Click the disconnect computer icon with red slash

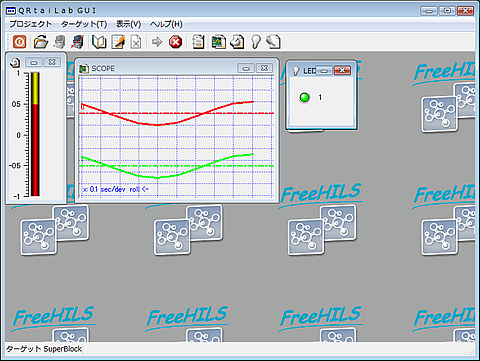78,42
